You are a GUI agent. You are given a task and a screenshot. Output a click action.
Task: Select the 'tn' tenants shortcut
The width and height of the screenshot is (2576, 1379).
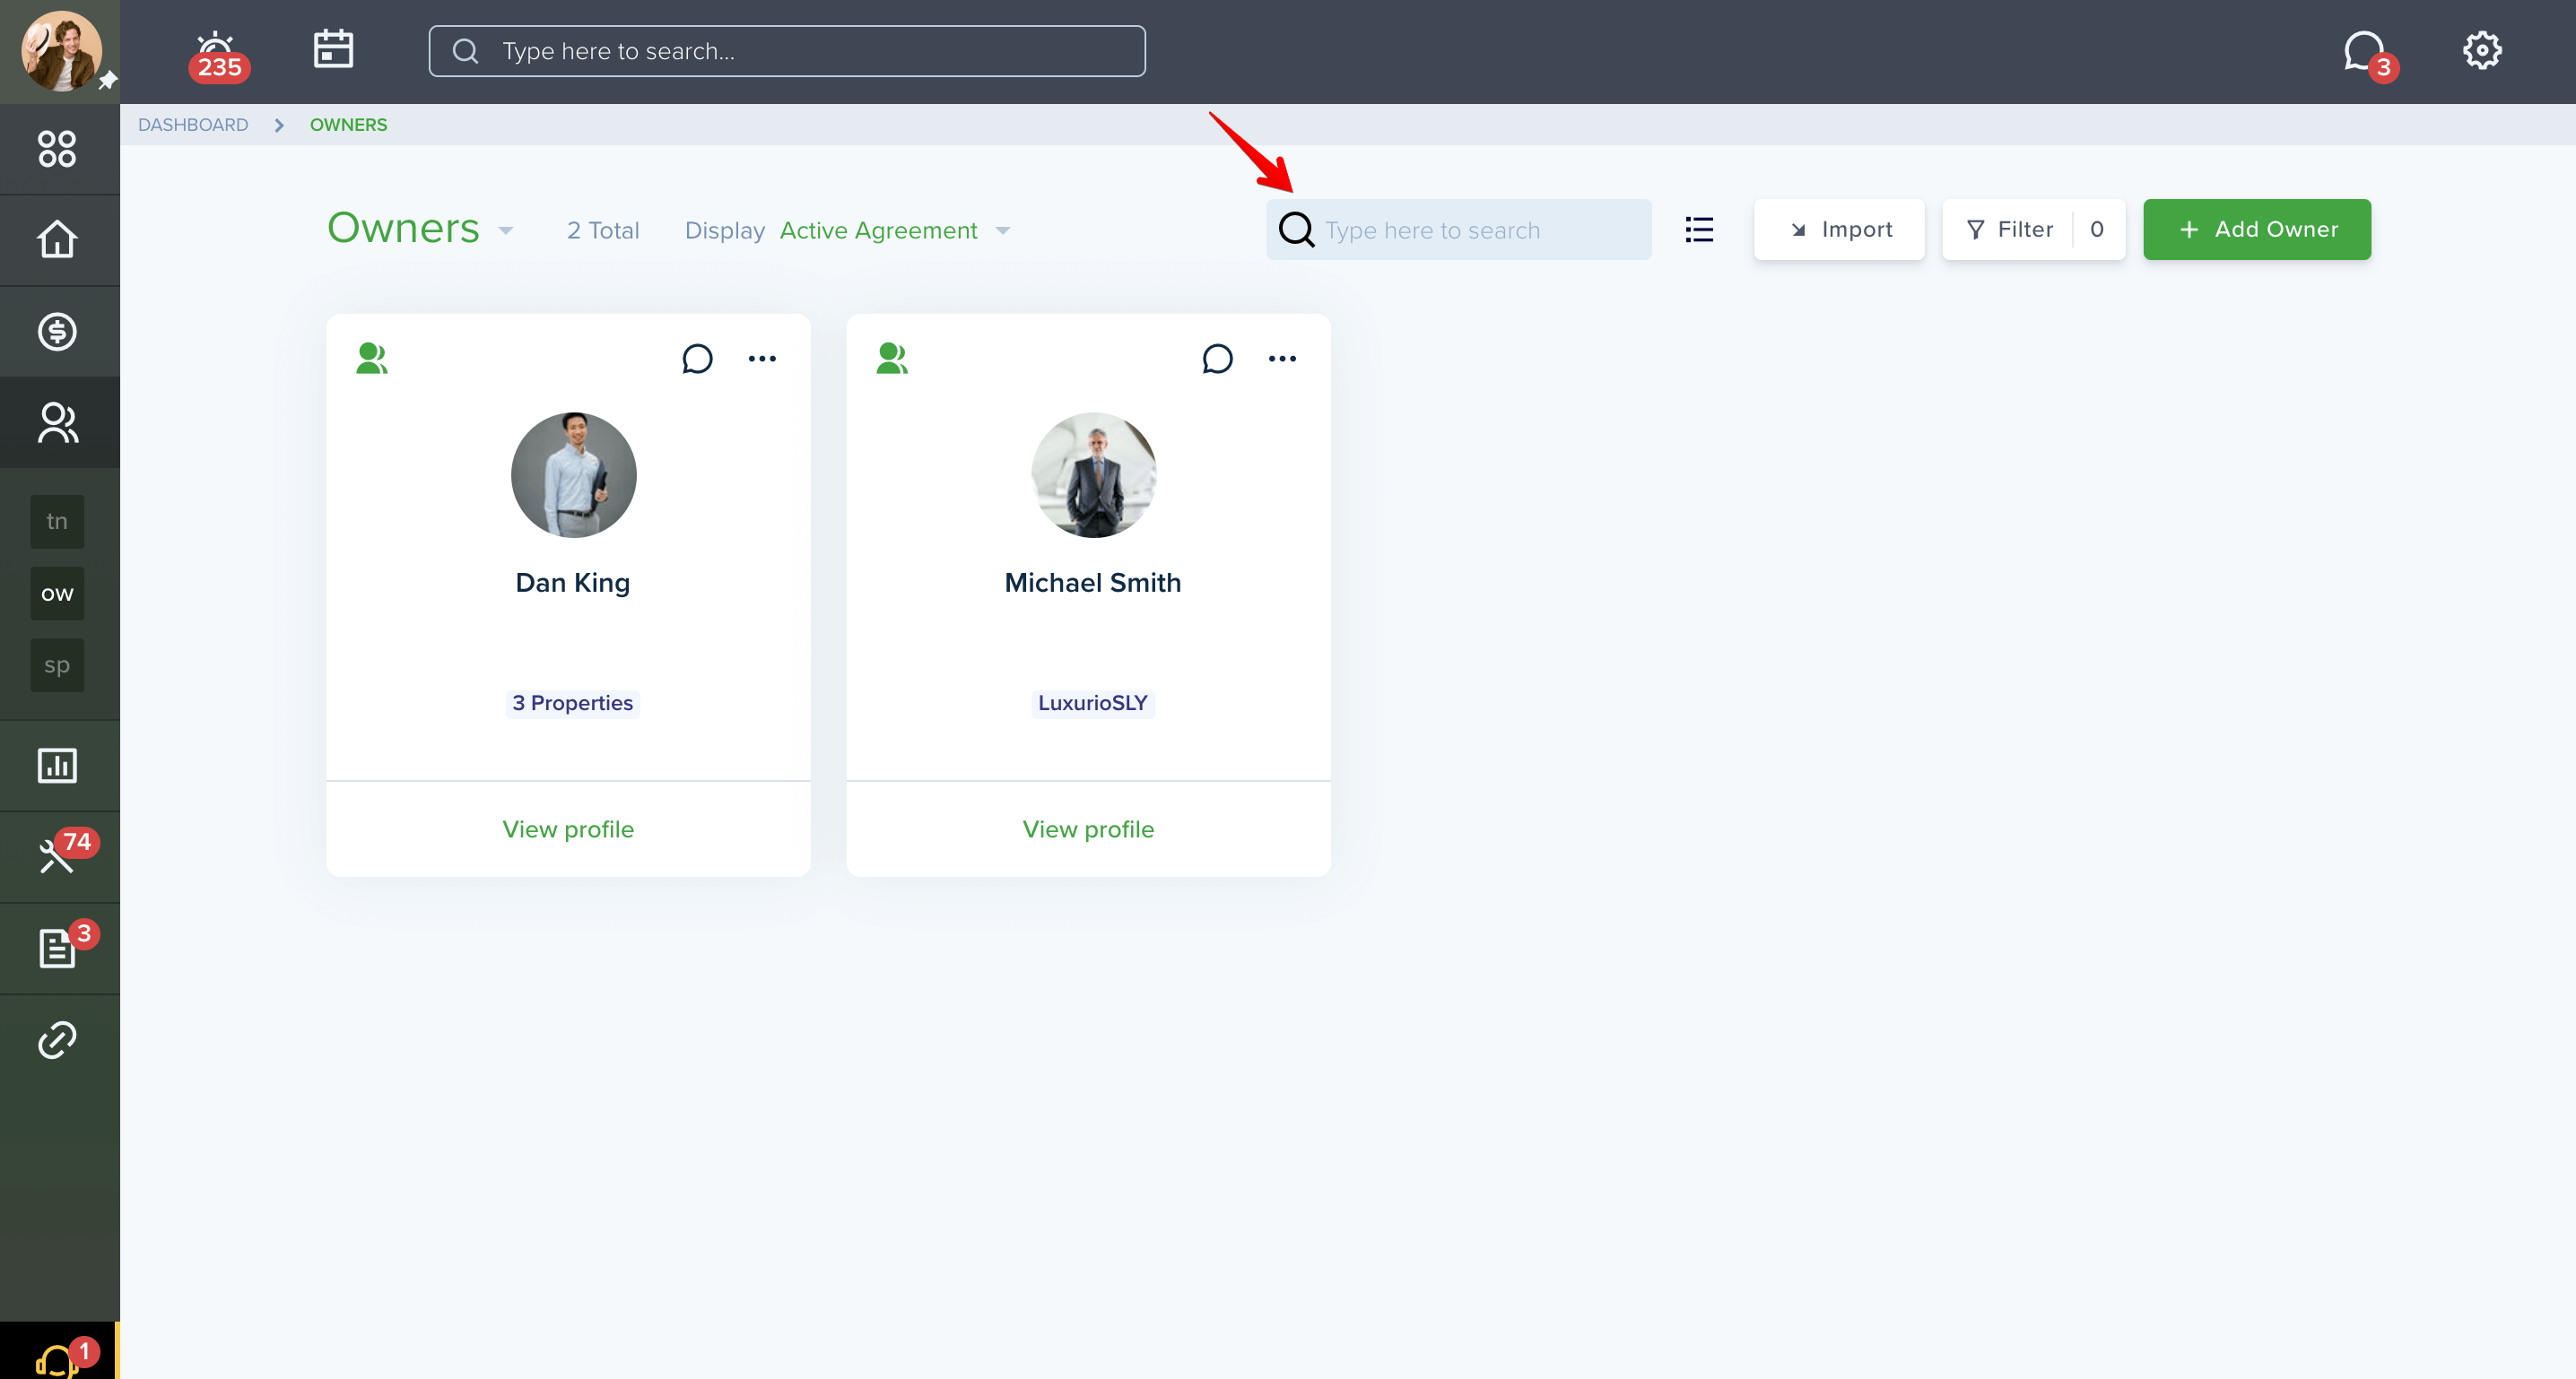tap(57, 521)
